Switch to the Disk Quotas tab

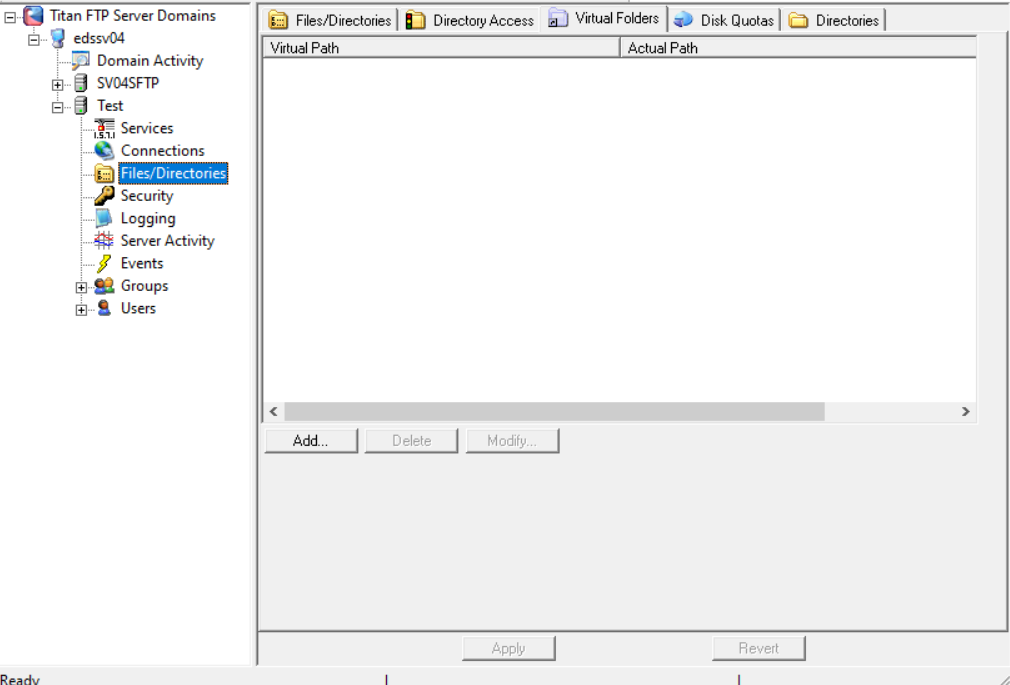[724, 18]
